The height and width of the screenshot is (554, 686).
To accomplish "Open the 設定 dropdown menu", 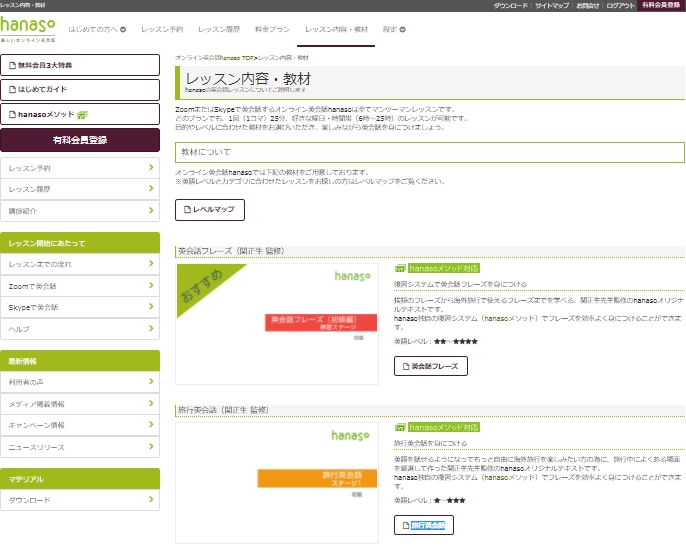I will (x=394, y=29).
